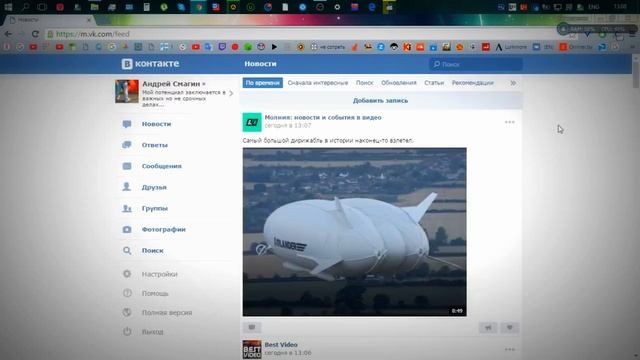Reload the page with the refresh icon
Viewport: 640px width, 360px height.
pyautogui.click(x=36, y=34)
